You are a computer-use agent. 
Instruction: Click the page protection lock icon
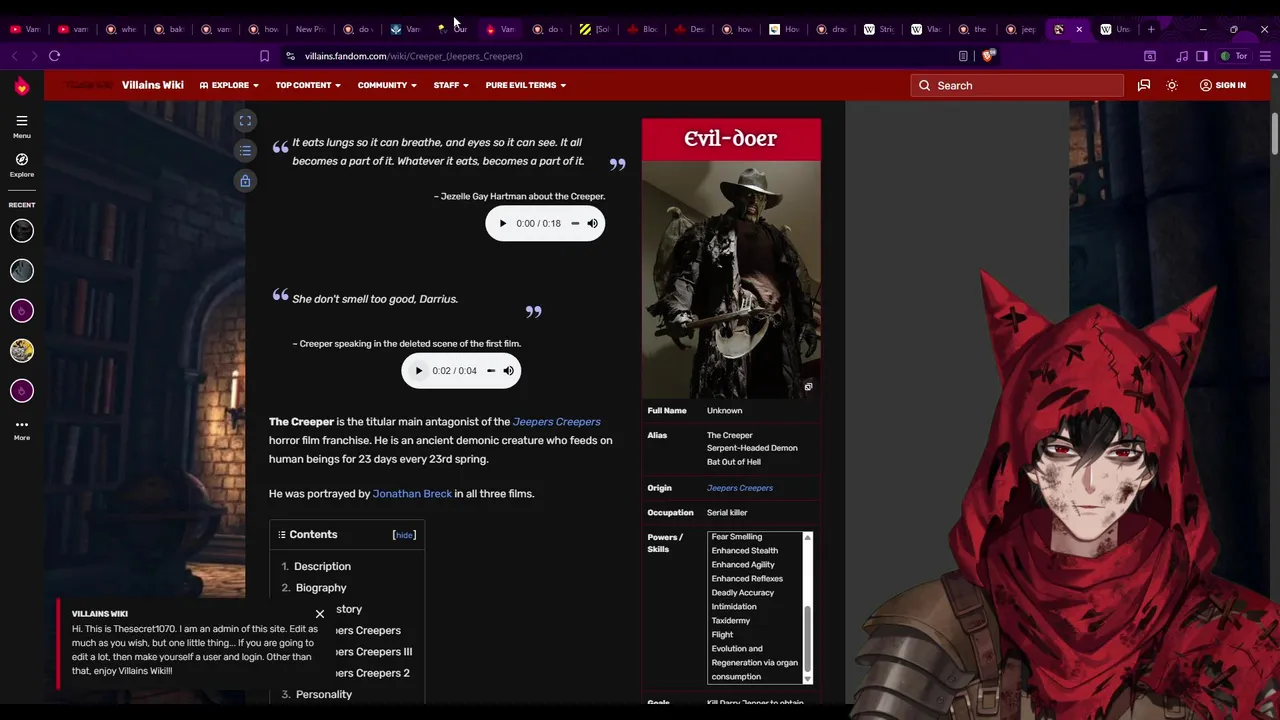[245, 181]
